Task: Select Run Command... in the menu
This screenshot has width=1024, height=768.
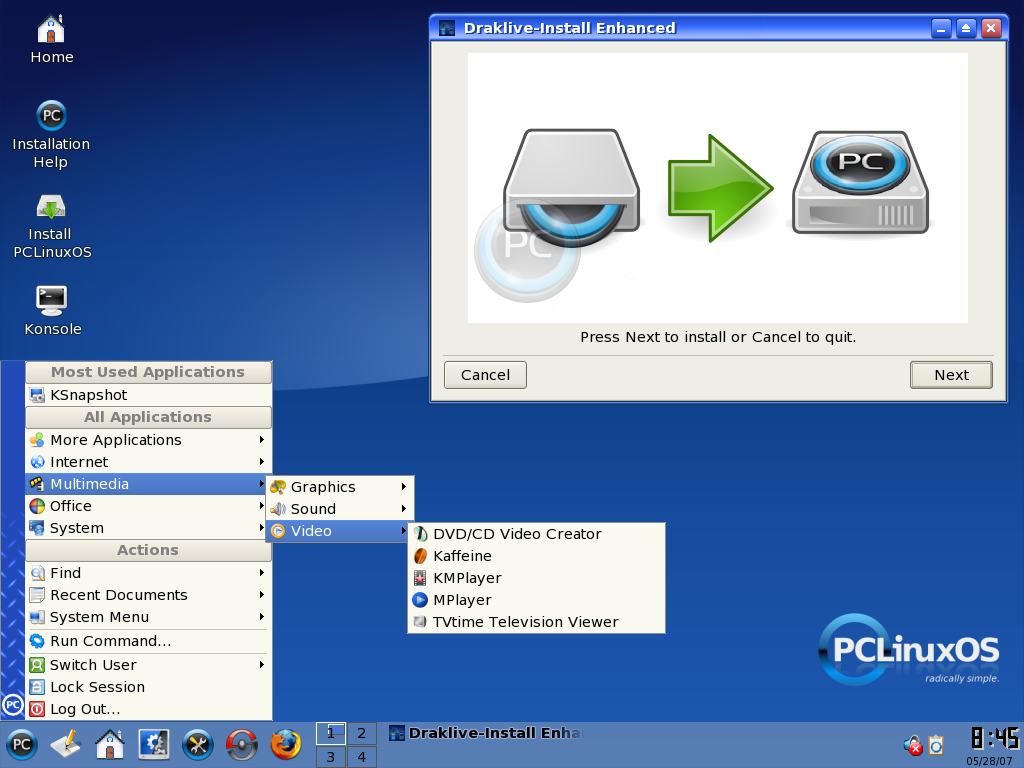Action: pyautogui.click(x=148, y=641)
